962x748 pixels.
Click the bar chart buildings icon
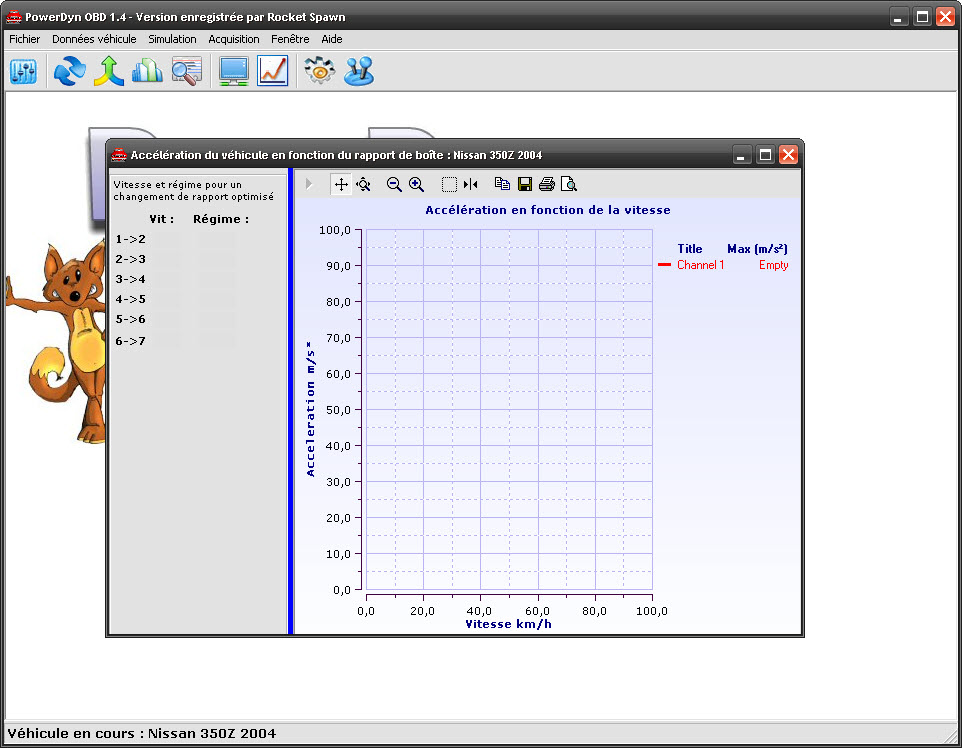tap(147, 71)
